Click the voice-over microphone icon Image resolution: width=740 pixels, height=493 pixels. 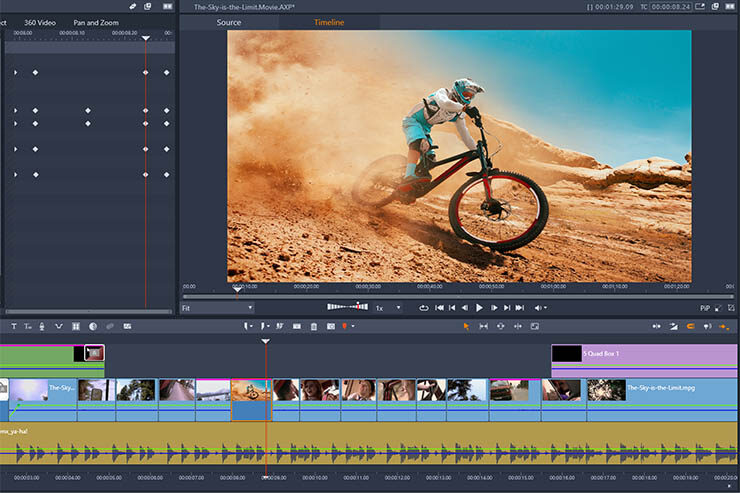pyautogui.click(x=43, y=326)
